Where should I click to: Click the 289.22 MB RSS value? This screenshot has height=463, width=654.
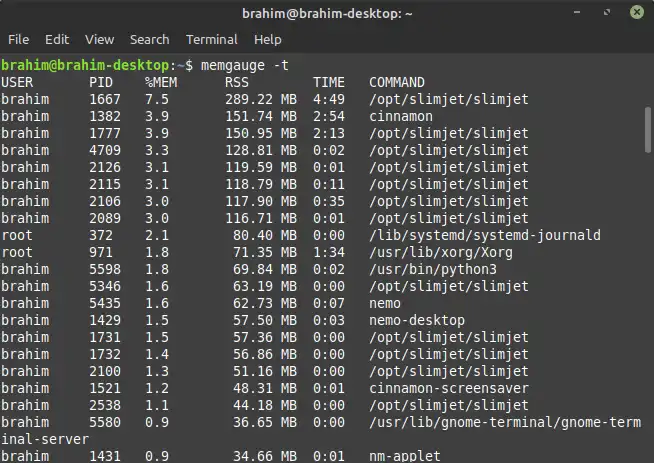[261, 99]
